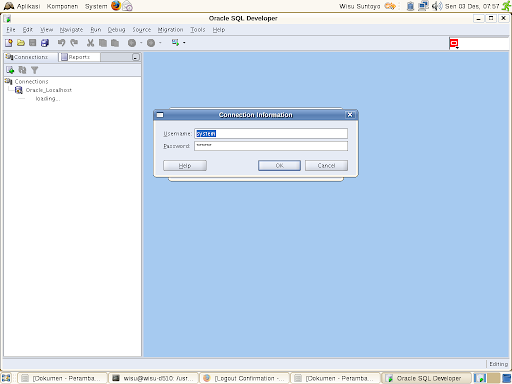This screenshot has width=512, height=384.
Task: Open the Navigate menu
Action: pos(71,30)
